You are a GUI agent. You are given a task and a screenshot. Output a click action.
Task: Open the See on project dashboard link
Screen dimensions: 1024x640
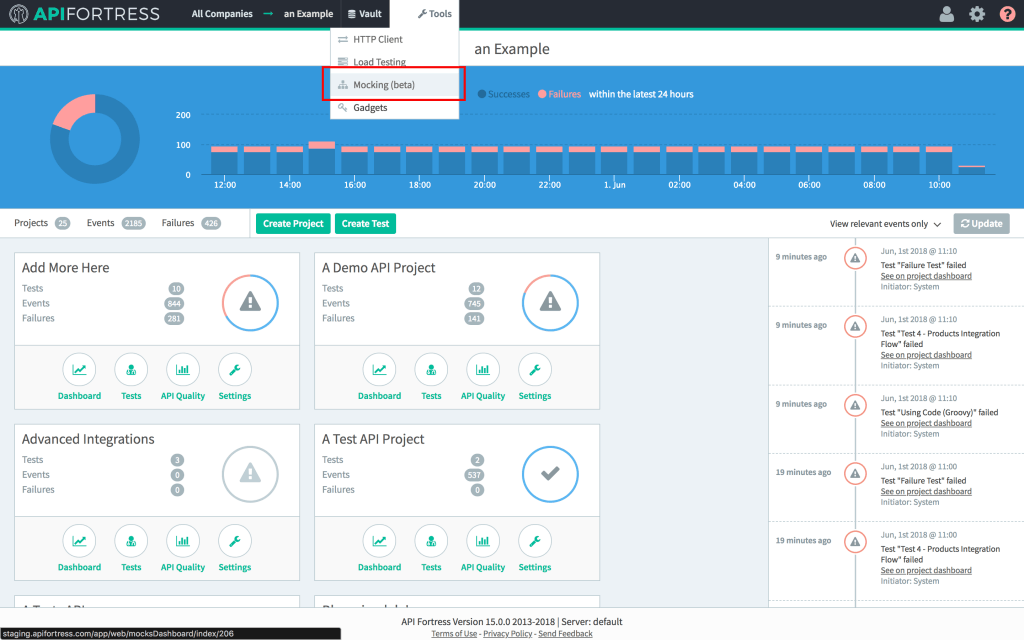[x=926, y=275]
